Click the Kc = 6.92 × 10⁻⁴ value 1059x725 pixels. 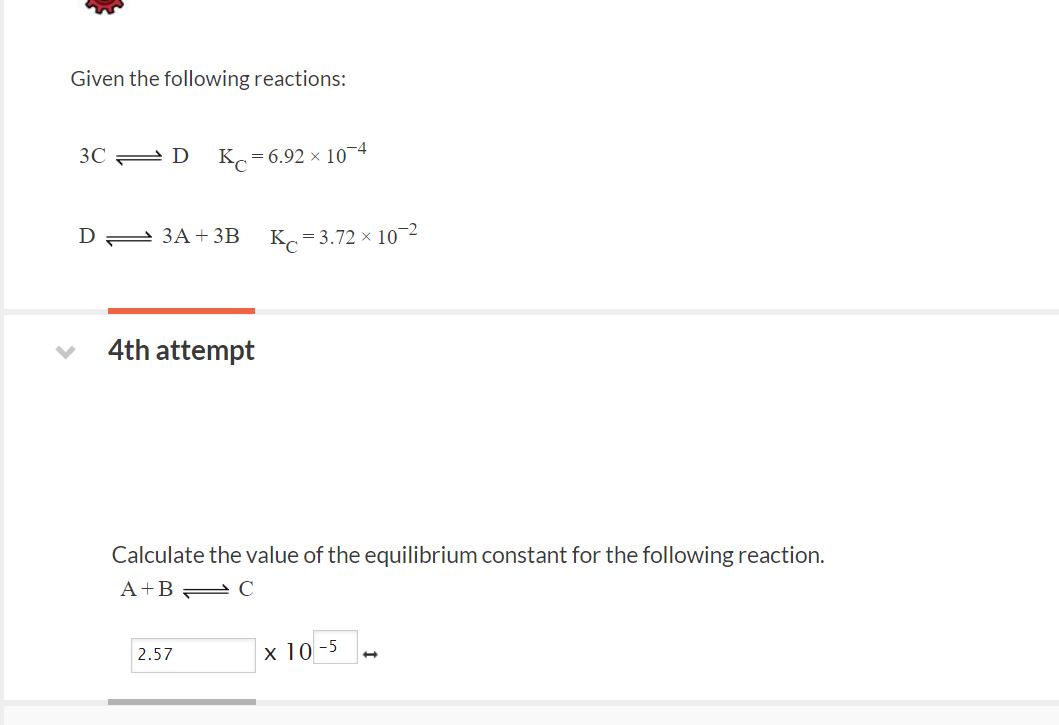291,155
